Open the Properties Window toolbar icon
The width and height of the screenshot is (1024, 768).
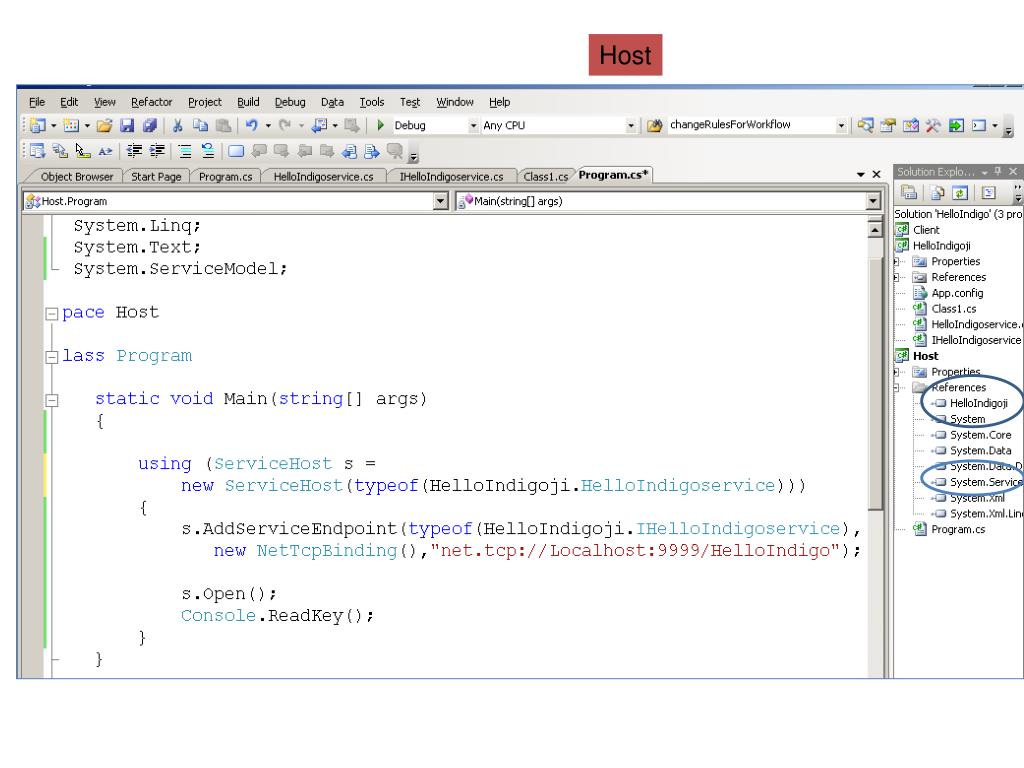[x=888, y=125]
